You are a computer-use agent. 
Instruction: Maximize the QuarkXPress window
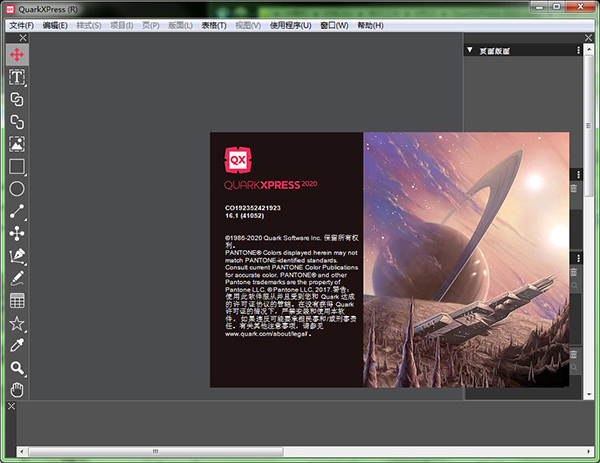(x=557, y=7)
